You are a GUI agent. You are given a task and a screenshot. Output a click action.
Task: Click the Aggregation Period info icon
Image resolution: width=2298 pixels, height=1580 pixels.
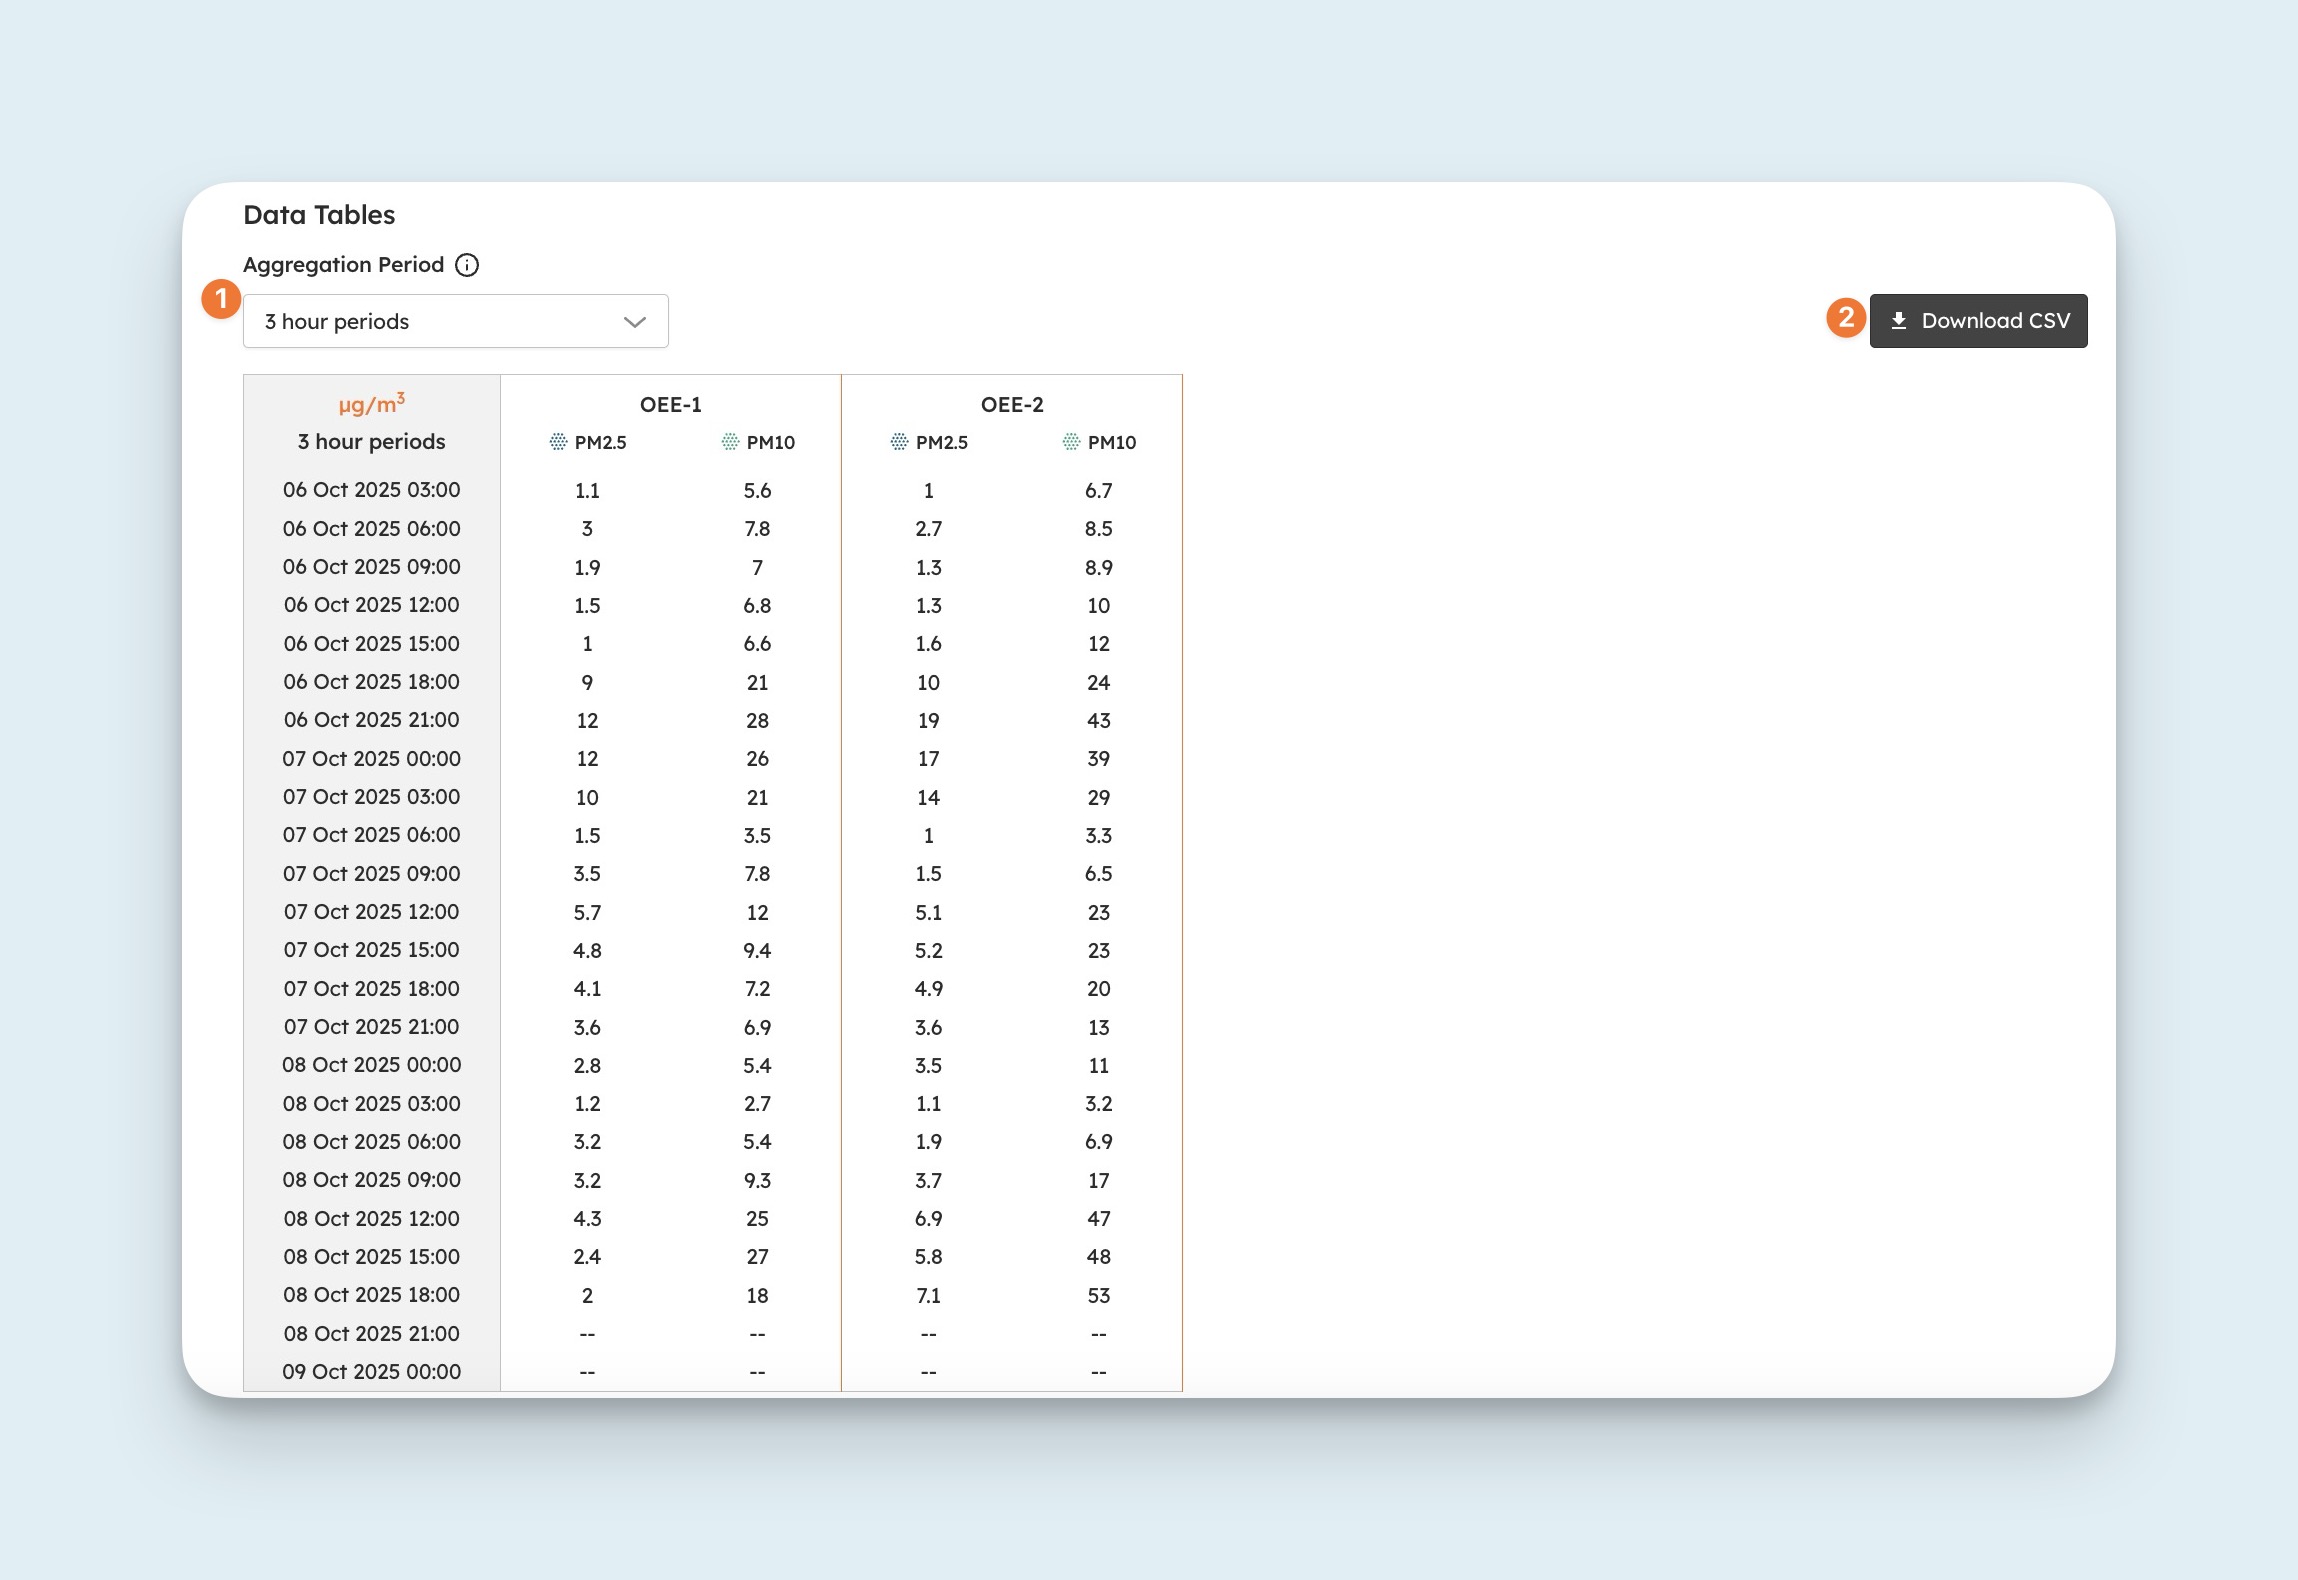[467, 265]
